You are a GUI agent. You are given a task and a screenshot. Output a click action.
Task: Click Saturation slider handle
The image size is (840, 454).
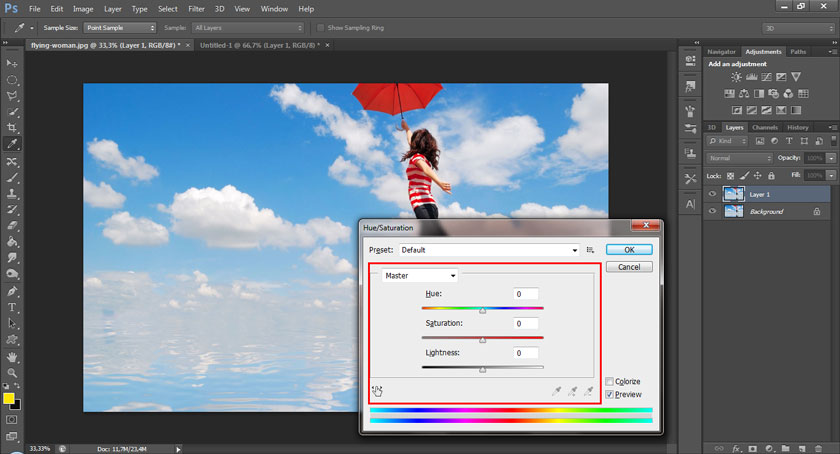[x=483, y=340]
